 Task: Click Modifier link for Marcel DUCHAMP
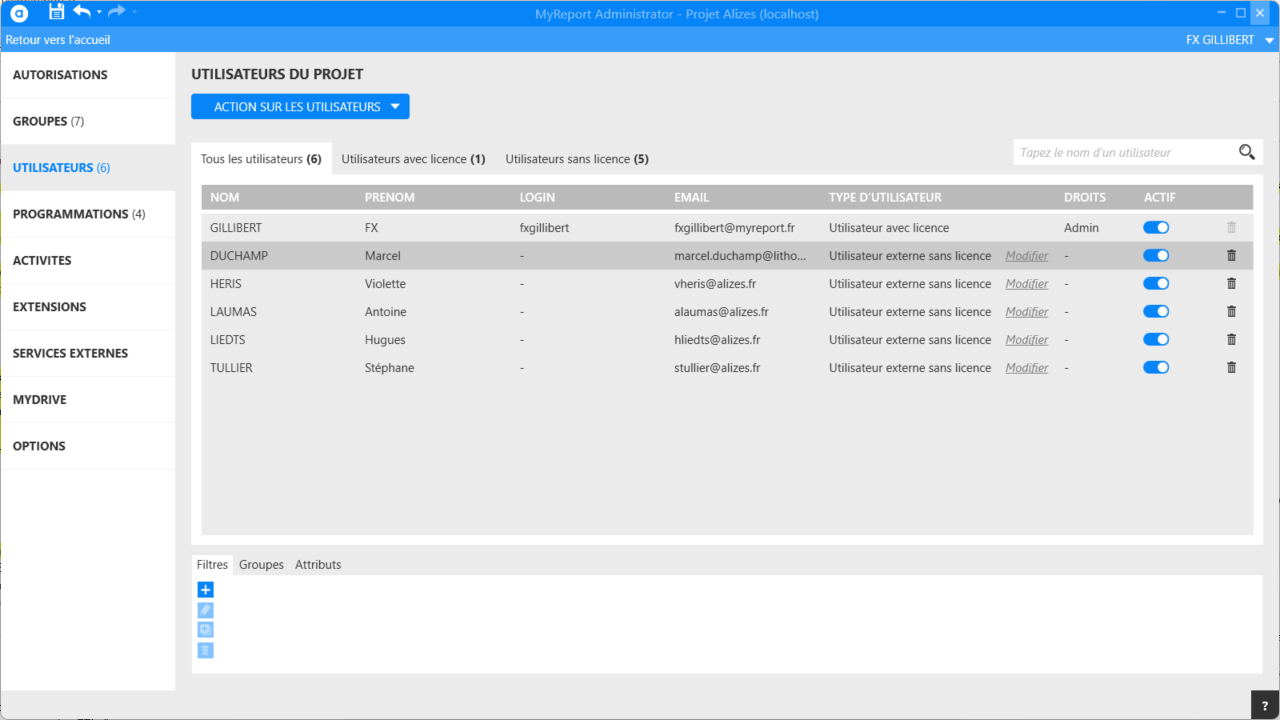(1027, 256)
